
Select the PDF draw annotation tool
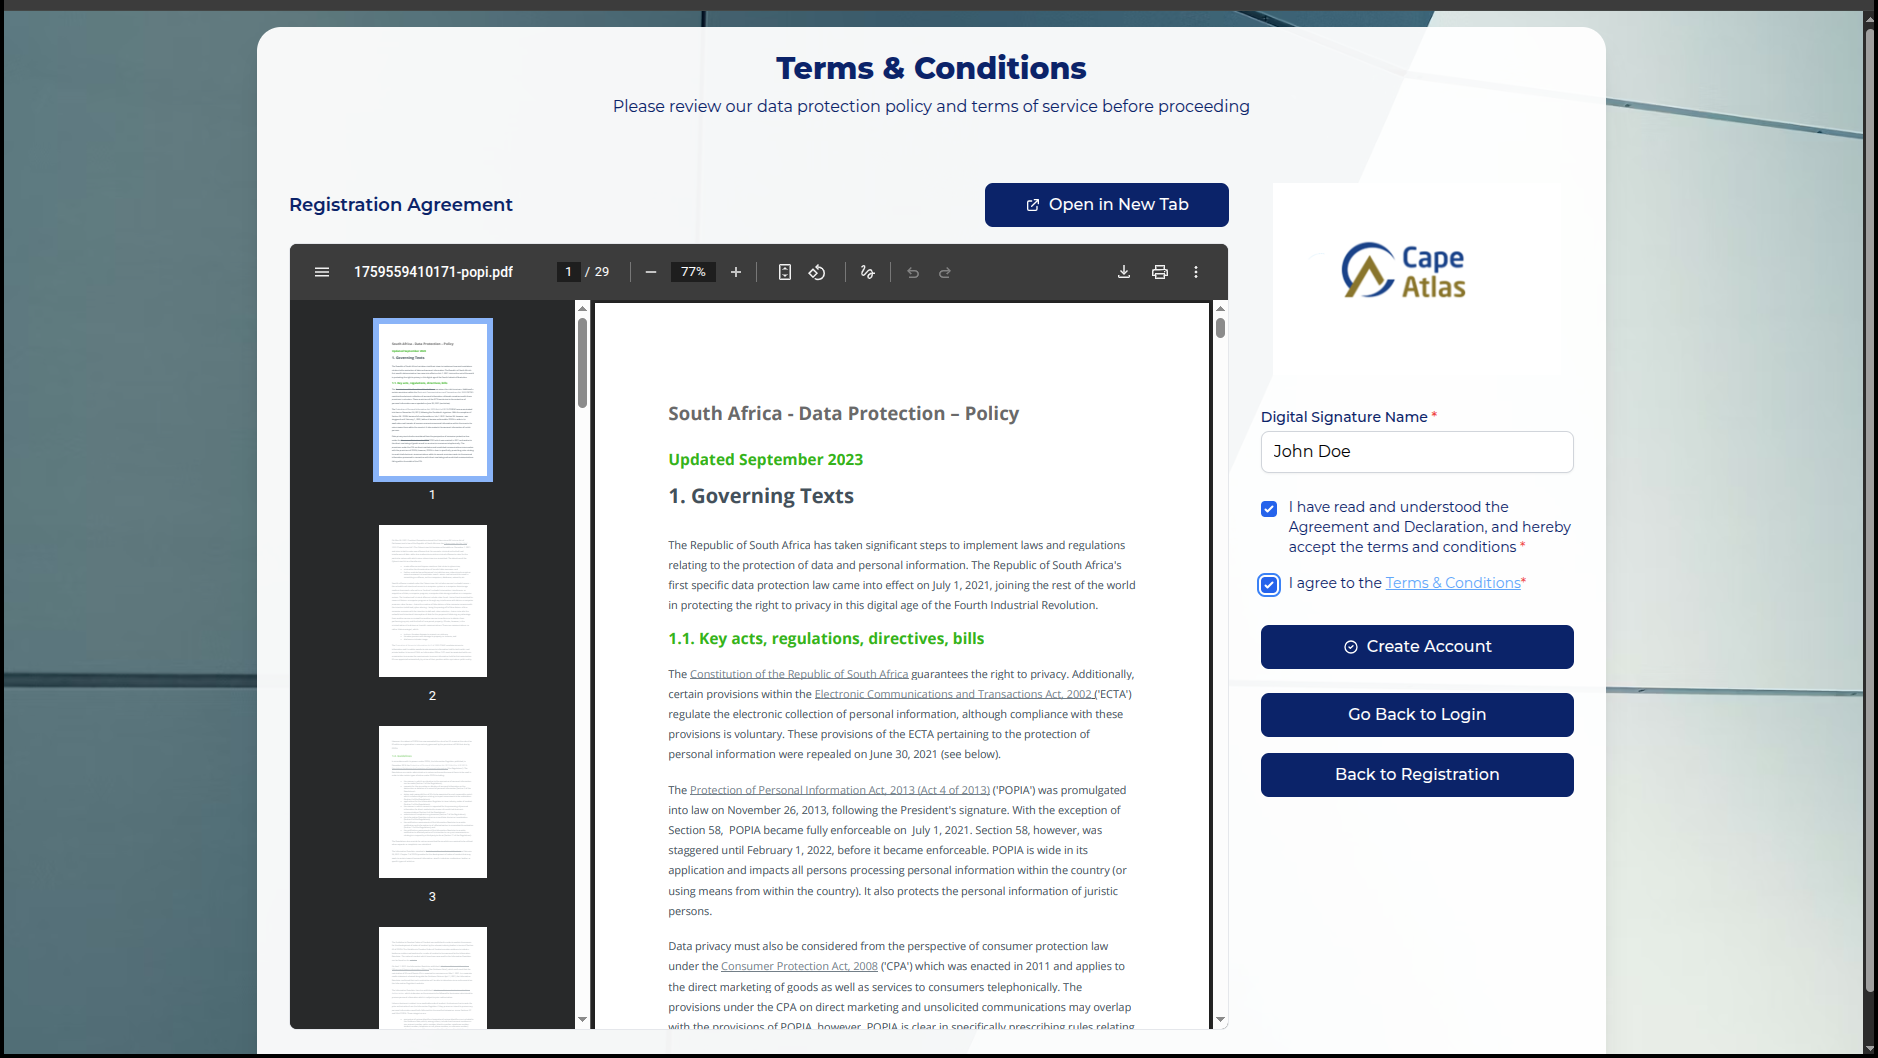click(868, 272)
